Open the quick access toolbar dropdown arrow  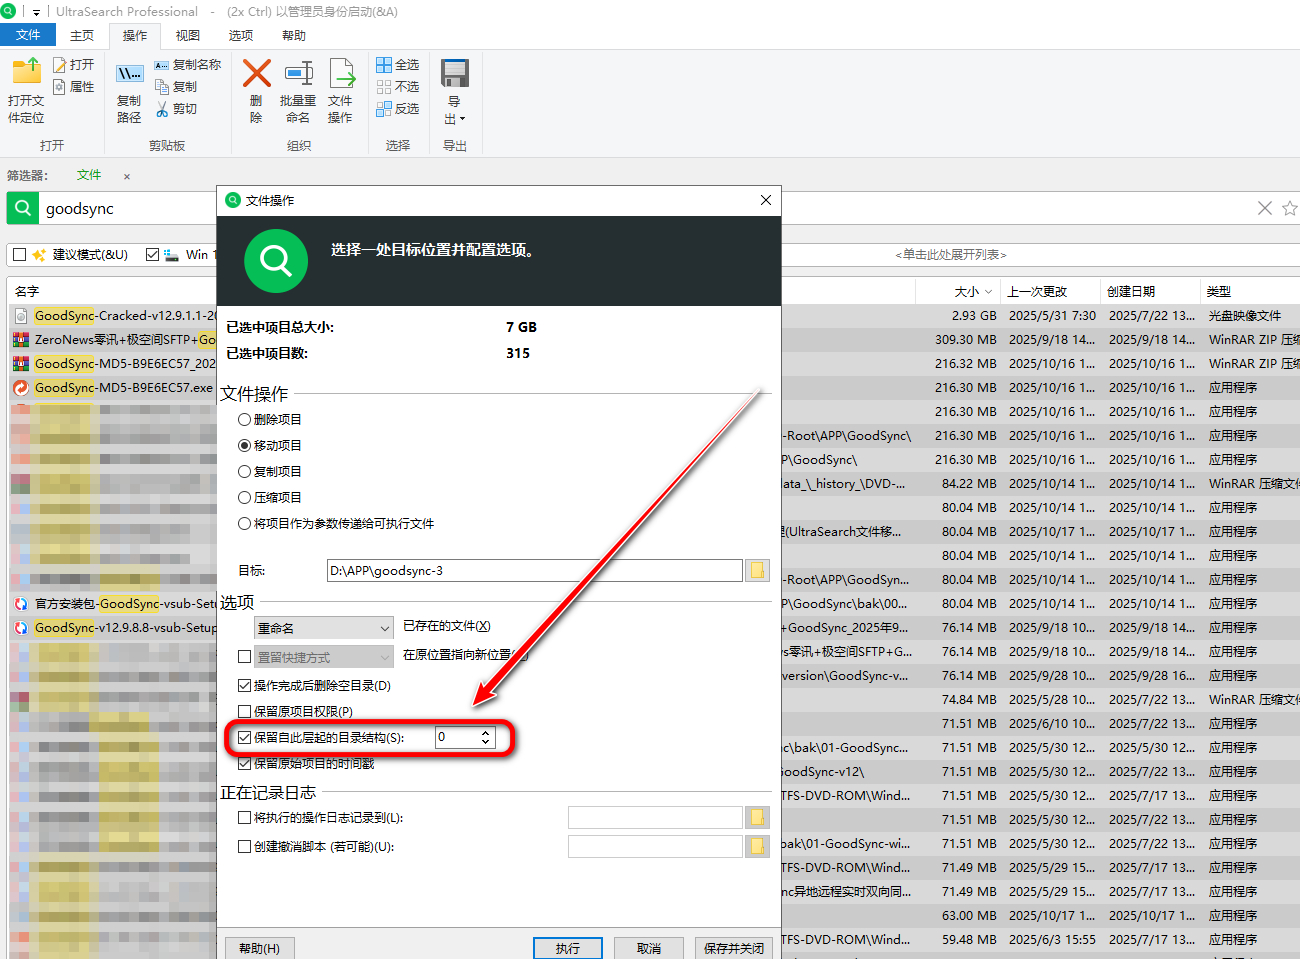(x=37, y=12)
